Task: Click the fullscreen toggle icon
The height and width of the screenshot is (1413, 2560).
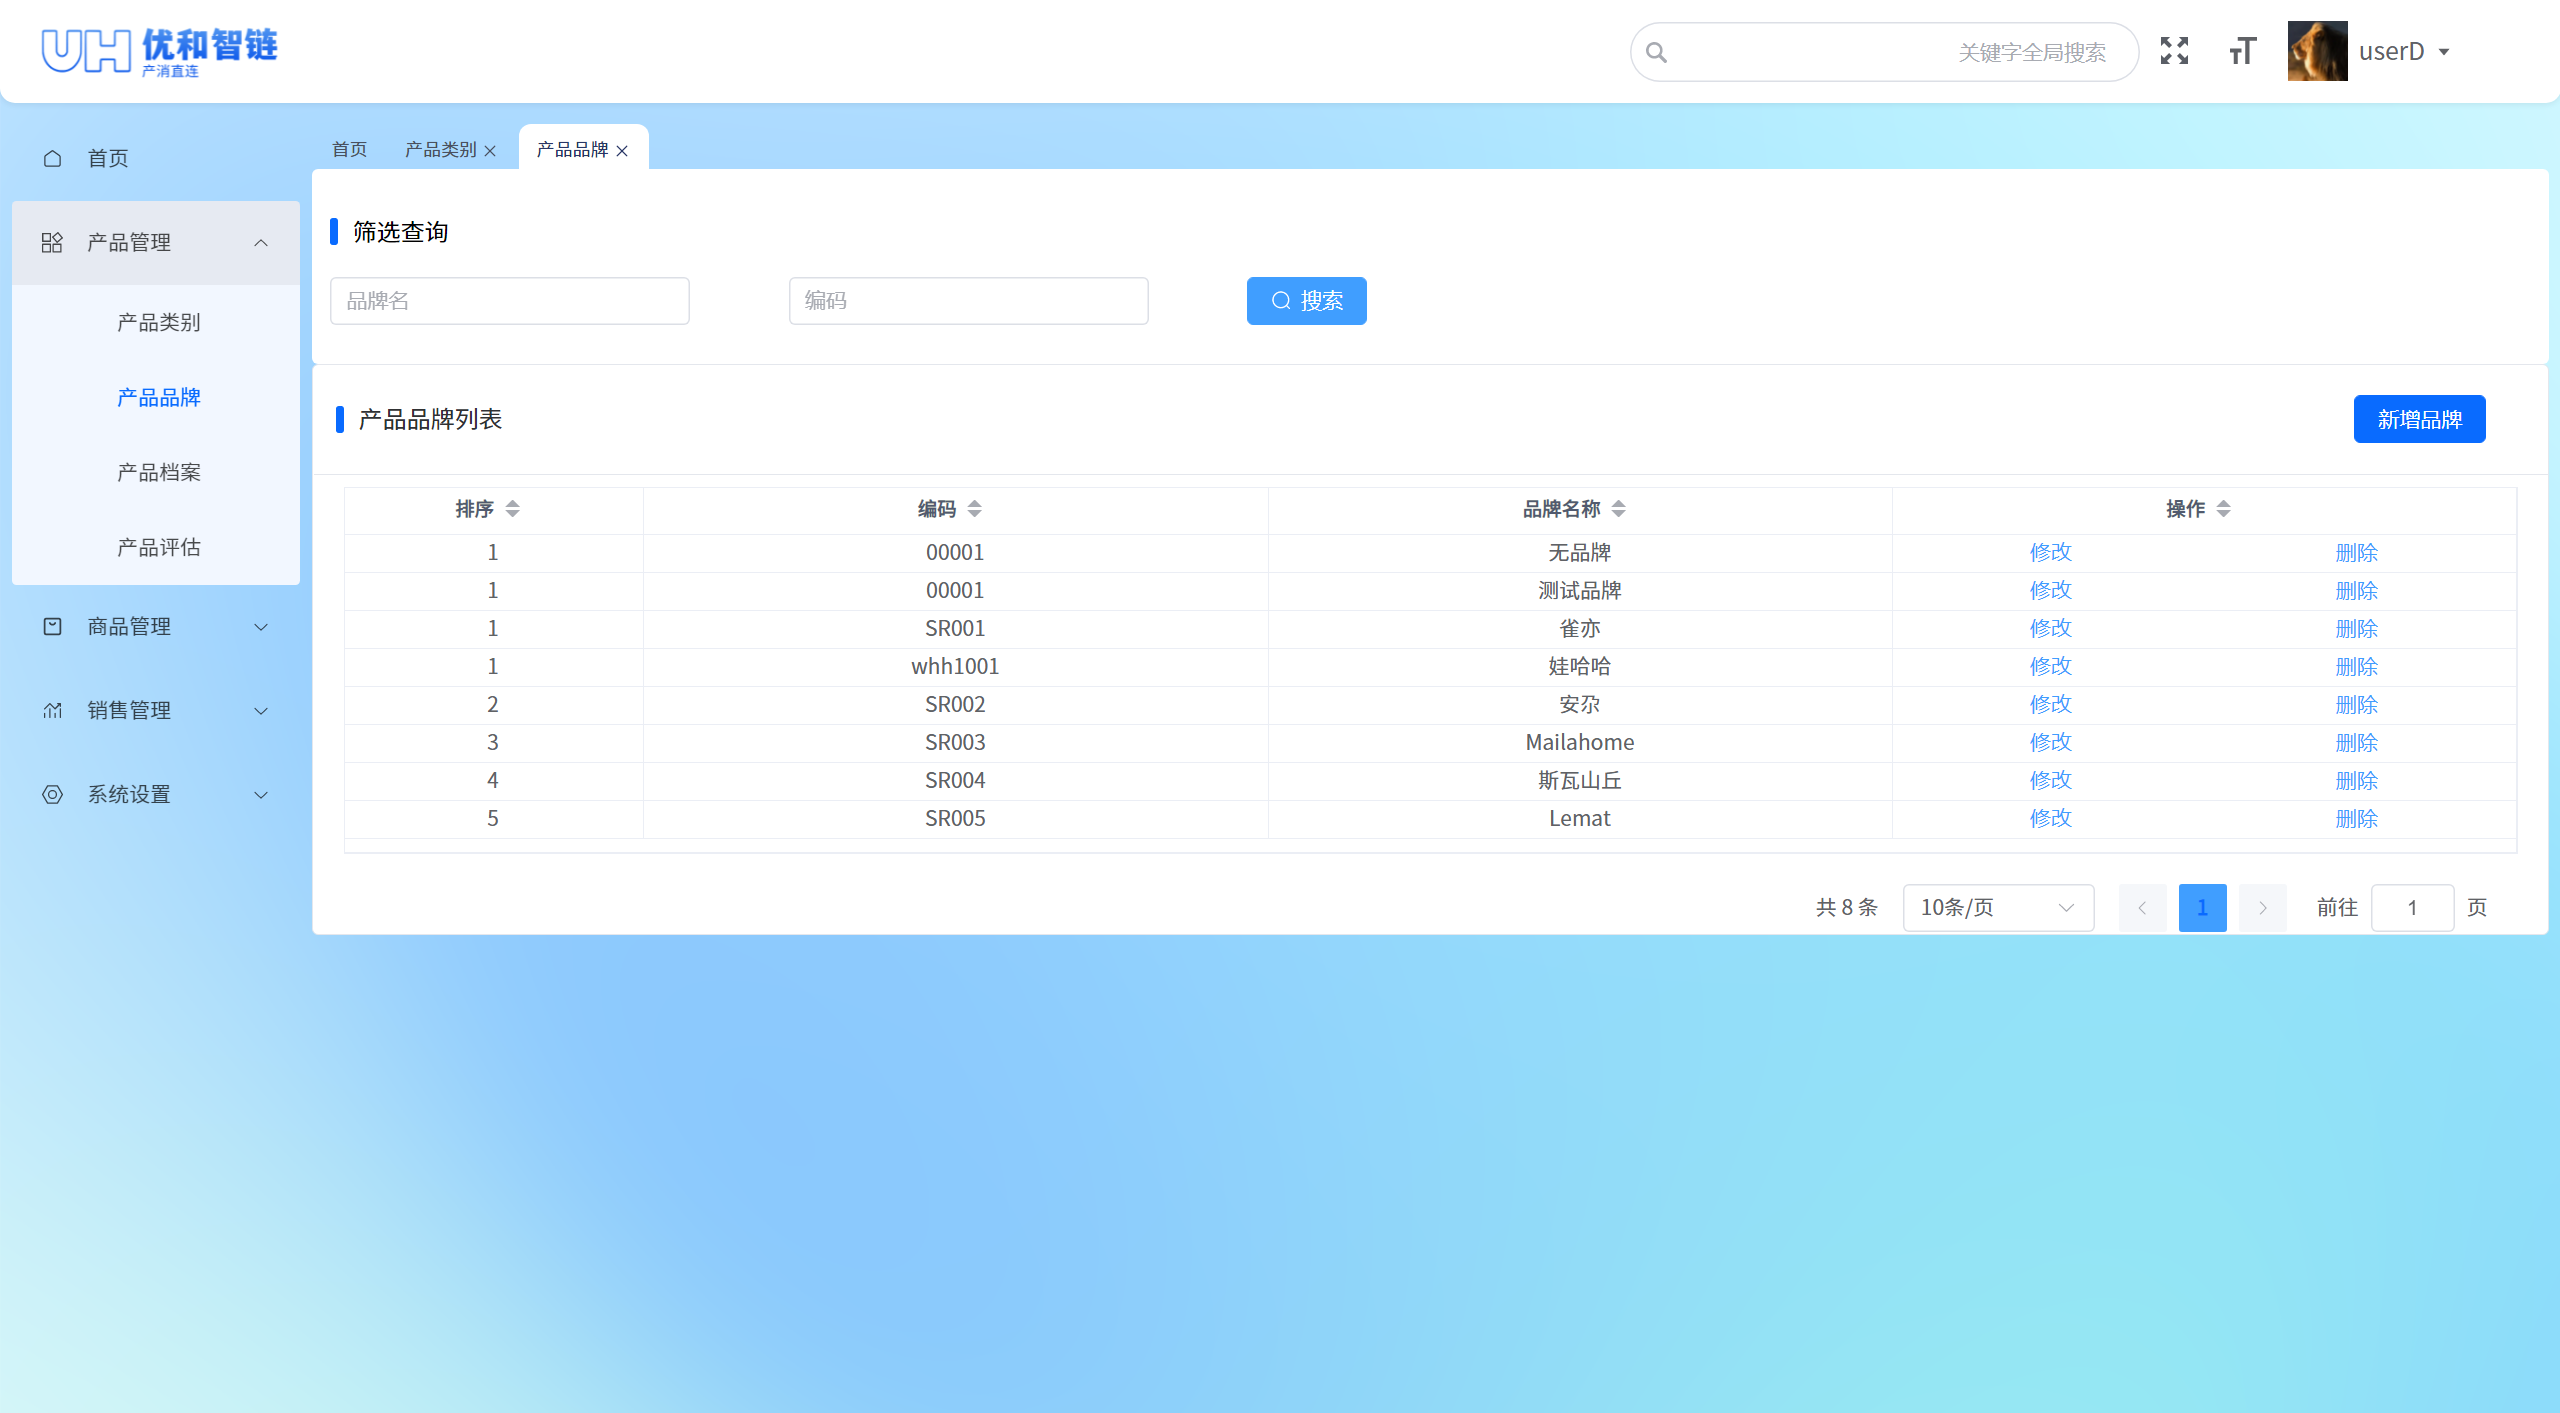Action: pos(2174,51)
